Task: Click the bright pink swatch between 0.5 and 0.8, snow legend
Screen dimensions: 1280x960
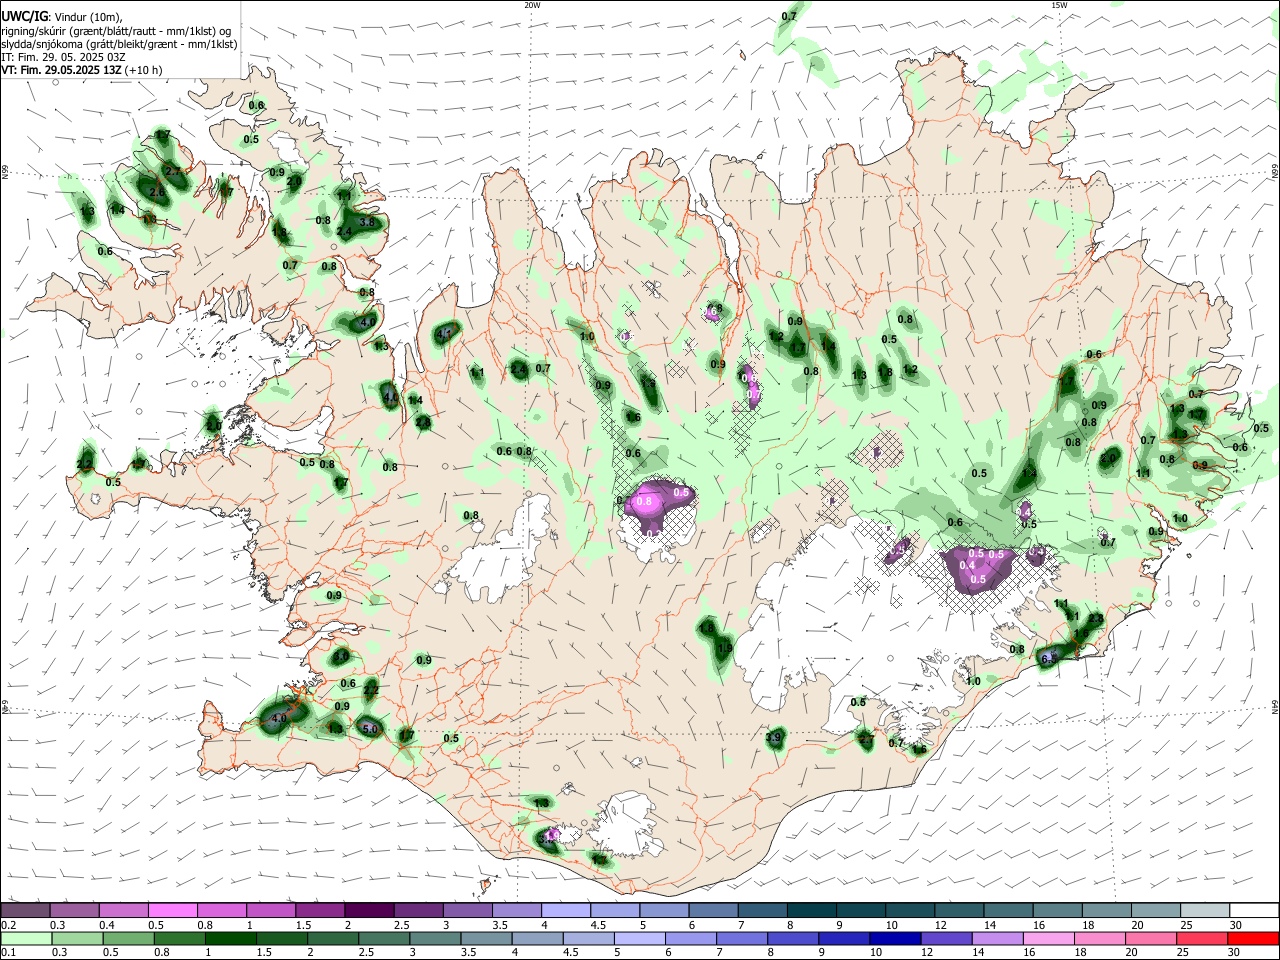Action: click(173, 910)
